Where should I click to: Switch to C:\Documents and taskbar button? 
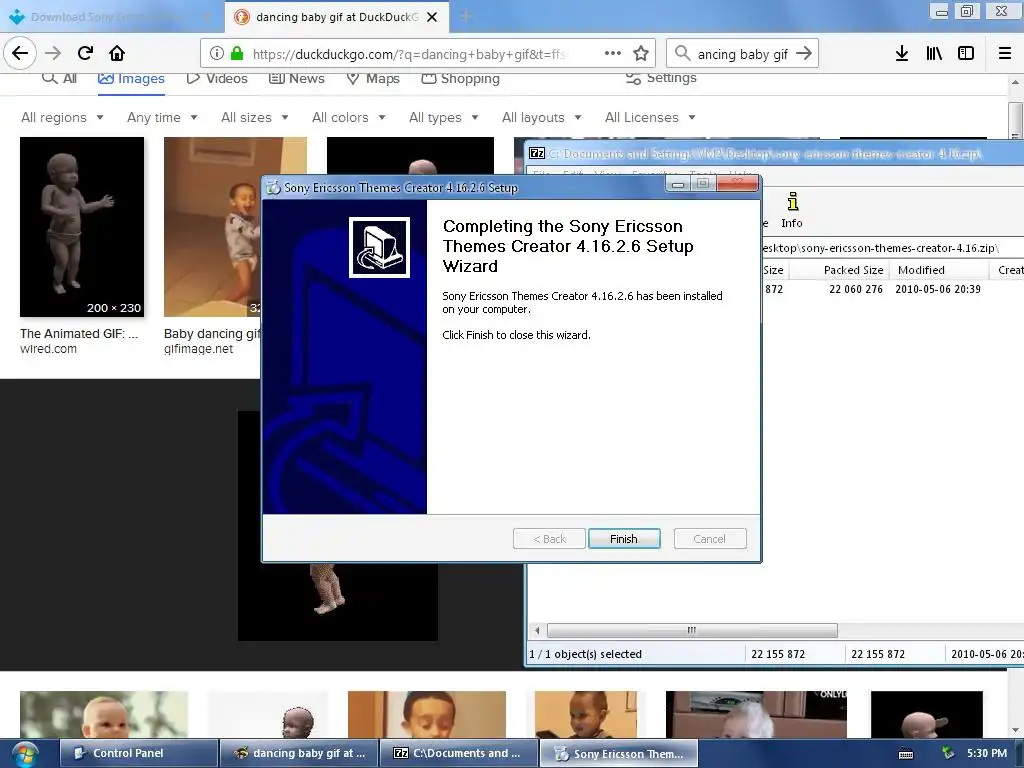[x=458, y=754]
